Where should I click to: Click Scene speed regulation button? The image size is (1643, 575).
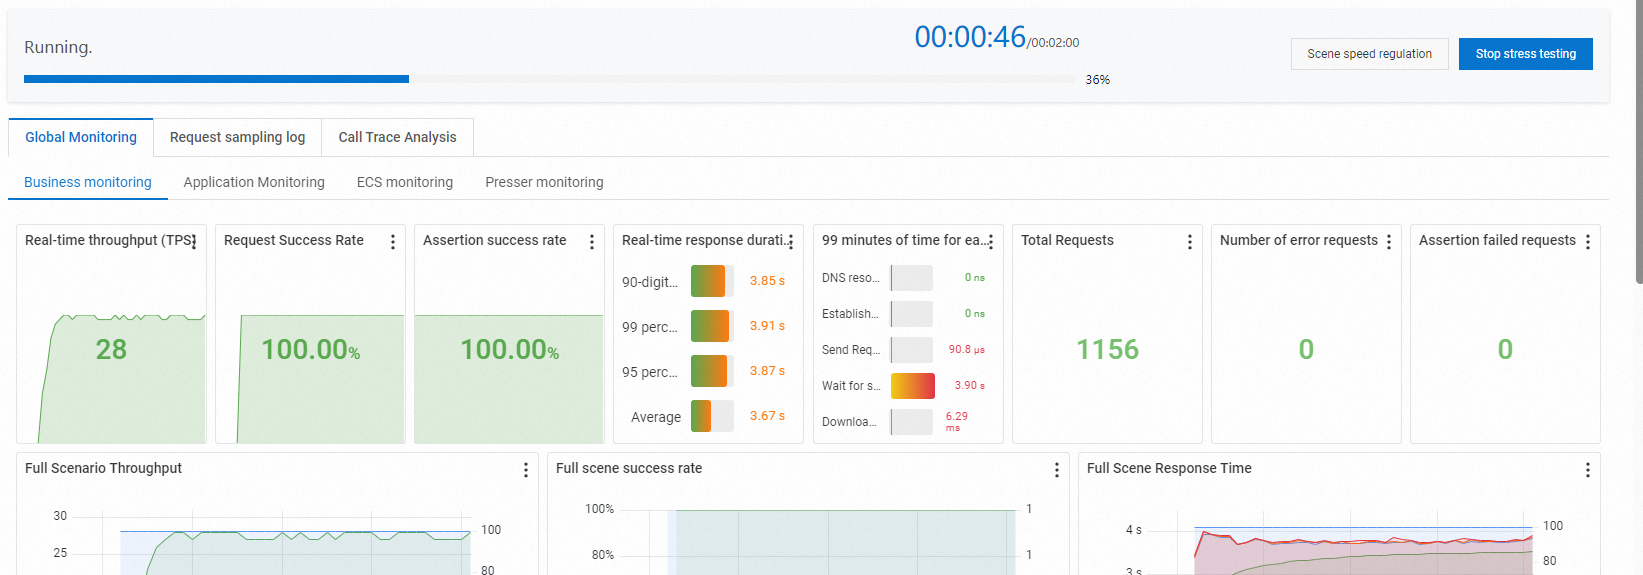click(x=1369, y=54)
